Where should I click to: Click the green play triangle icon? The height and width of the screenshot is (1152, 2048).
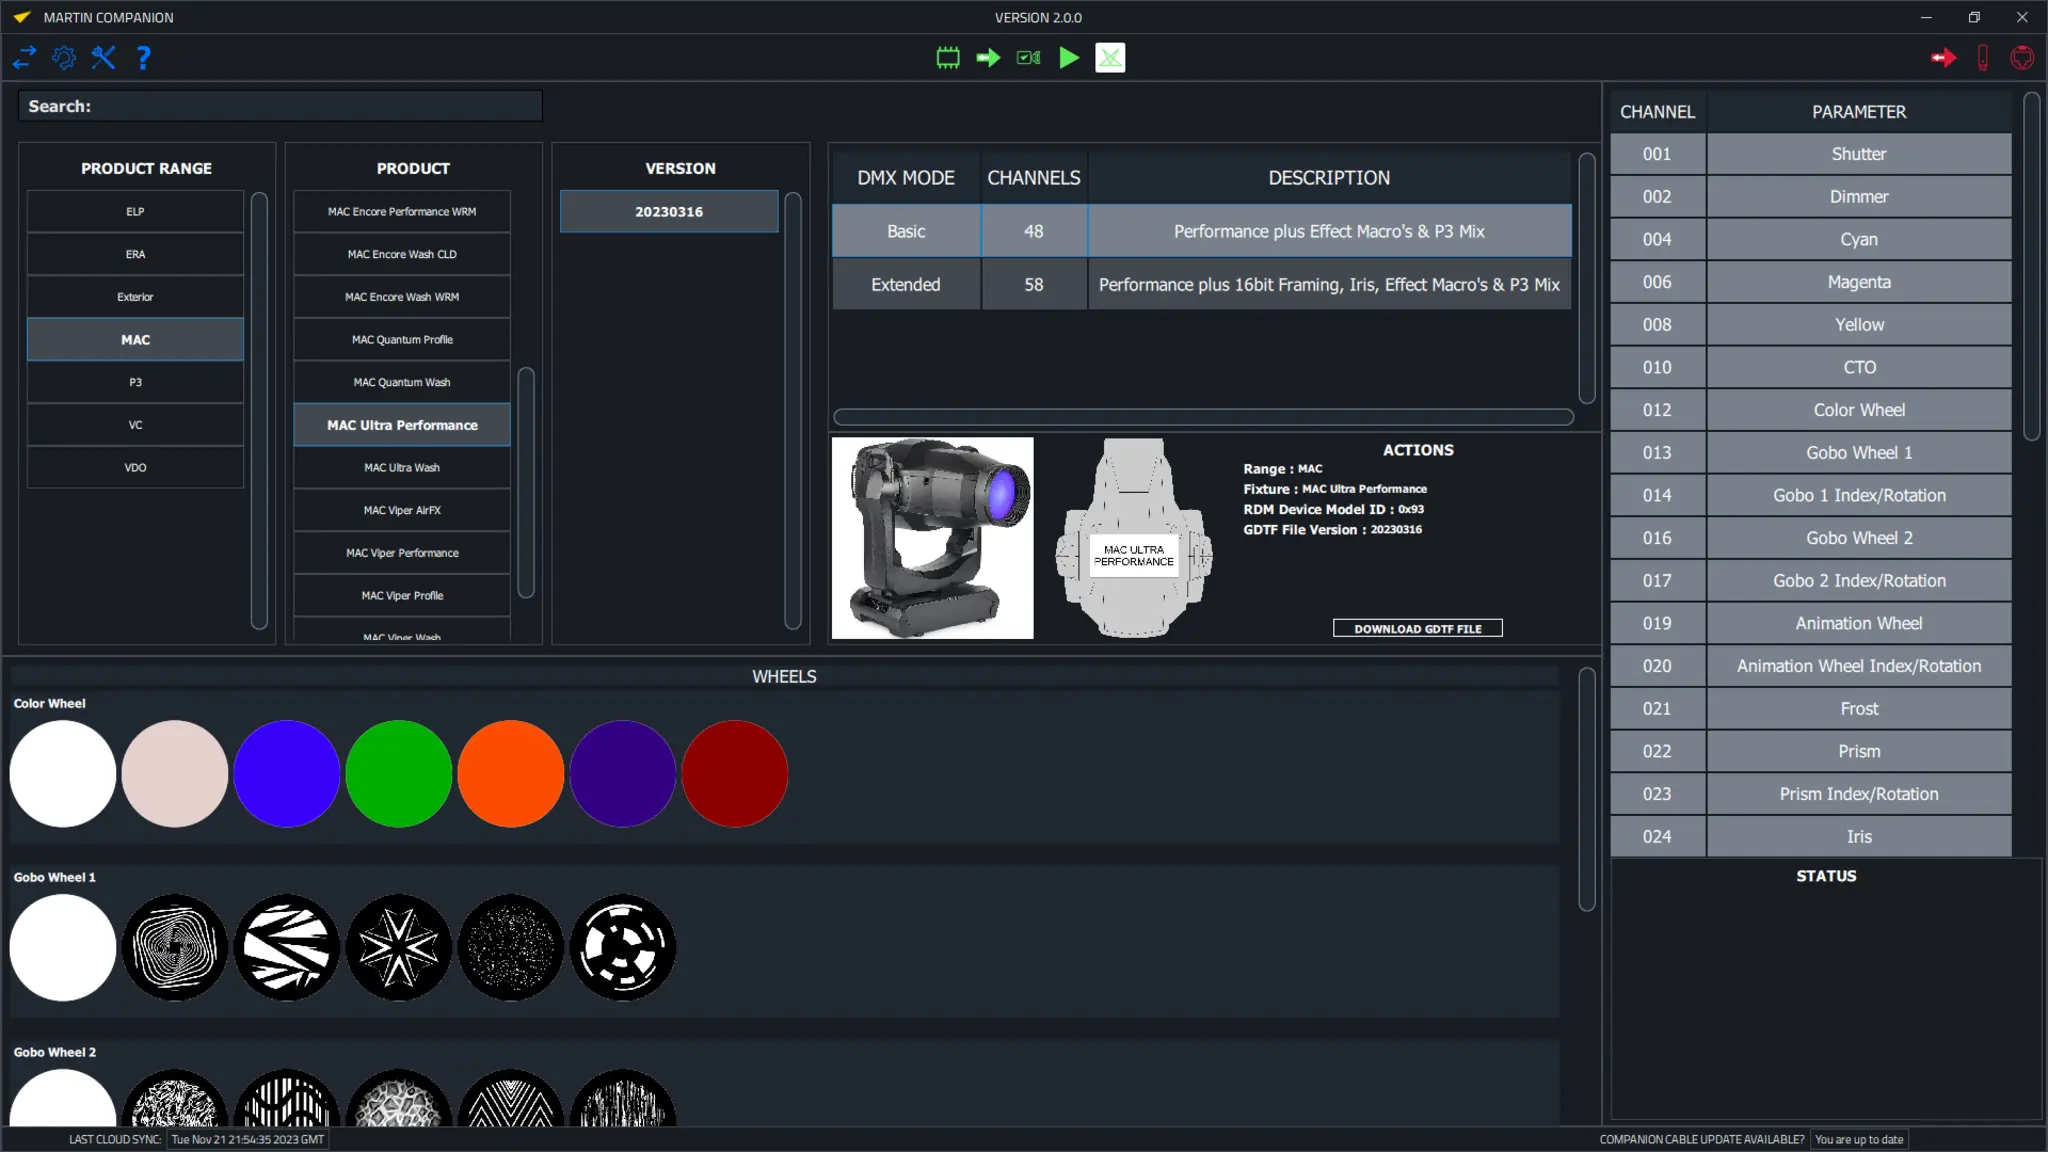pyautogui.click(x=1069, y=58)
